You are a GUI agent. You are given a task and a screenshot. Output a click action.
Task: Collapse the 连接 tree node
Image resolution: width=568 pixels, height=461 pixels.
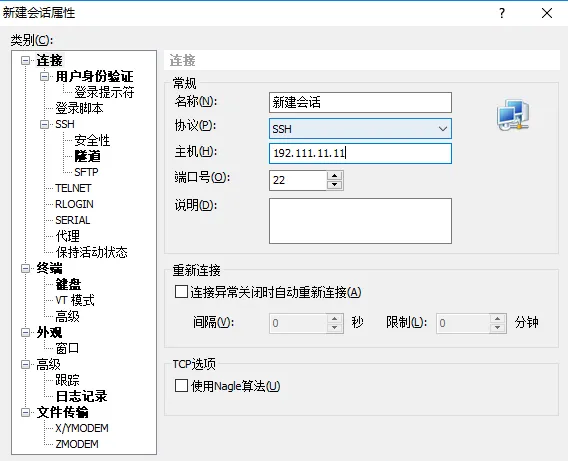click(25, 60)
